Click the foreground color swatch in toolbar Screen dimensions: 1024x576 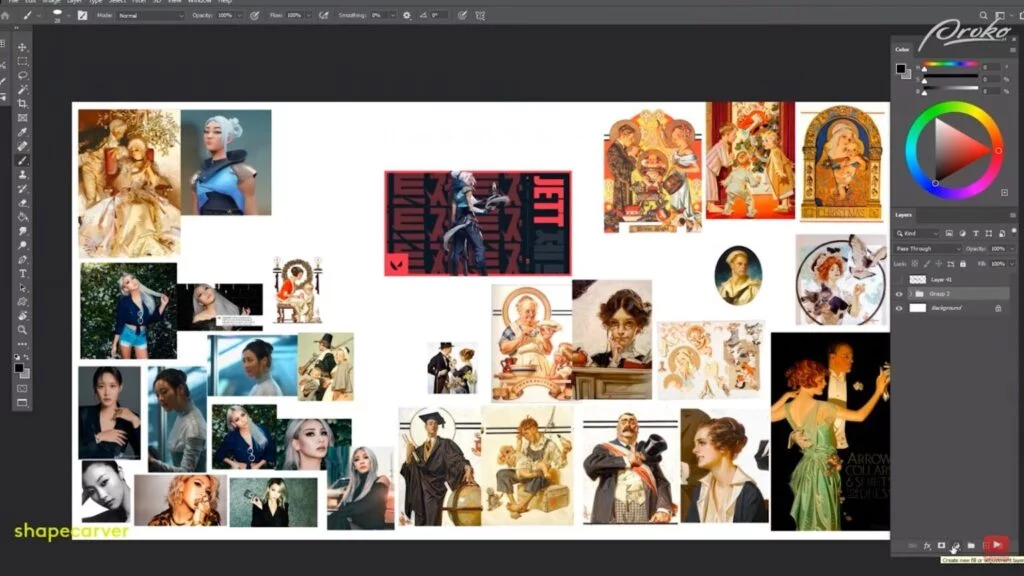pos(19,368)
